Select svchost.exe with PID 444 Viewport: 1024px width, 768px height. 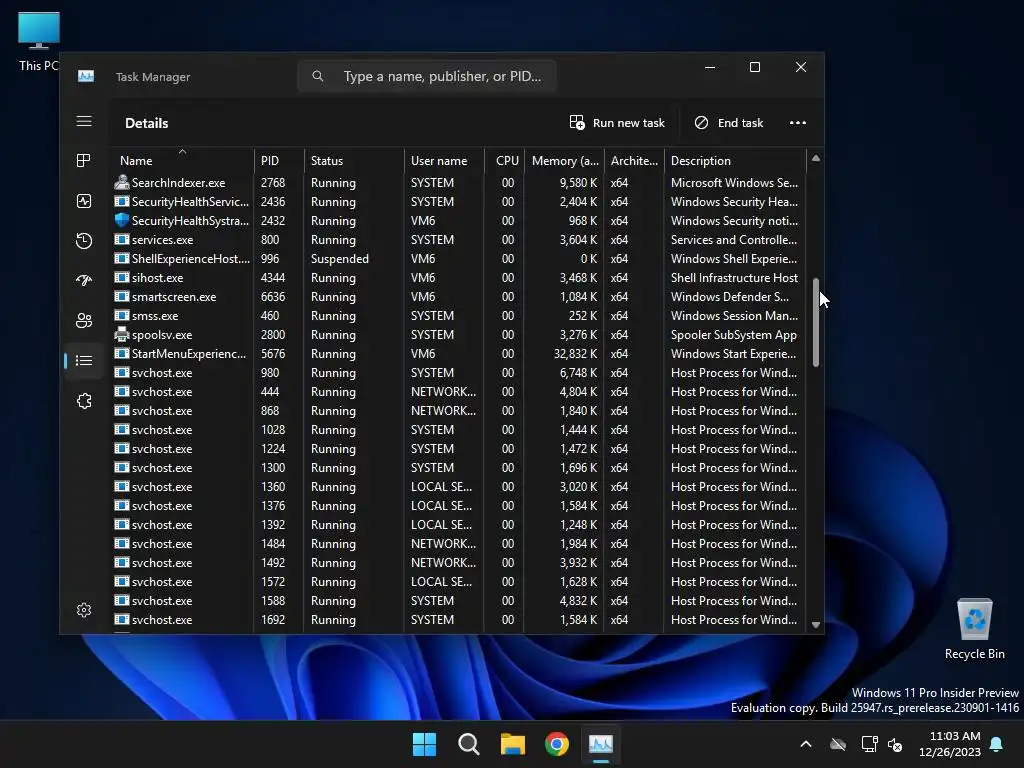(459, 392)
